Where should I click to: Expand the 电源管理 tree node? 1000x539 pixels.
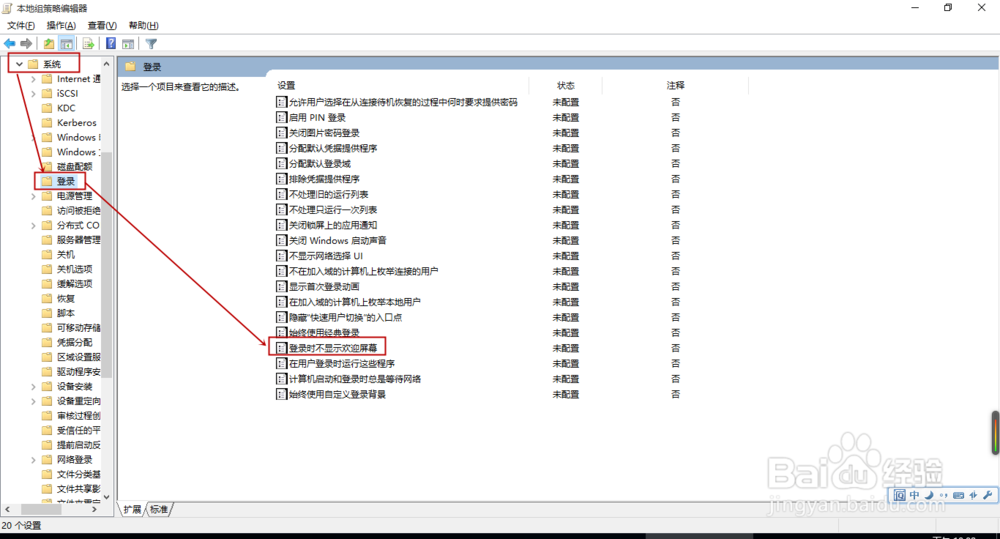pyautogui.click(x=33, y=196)
